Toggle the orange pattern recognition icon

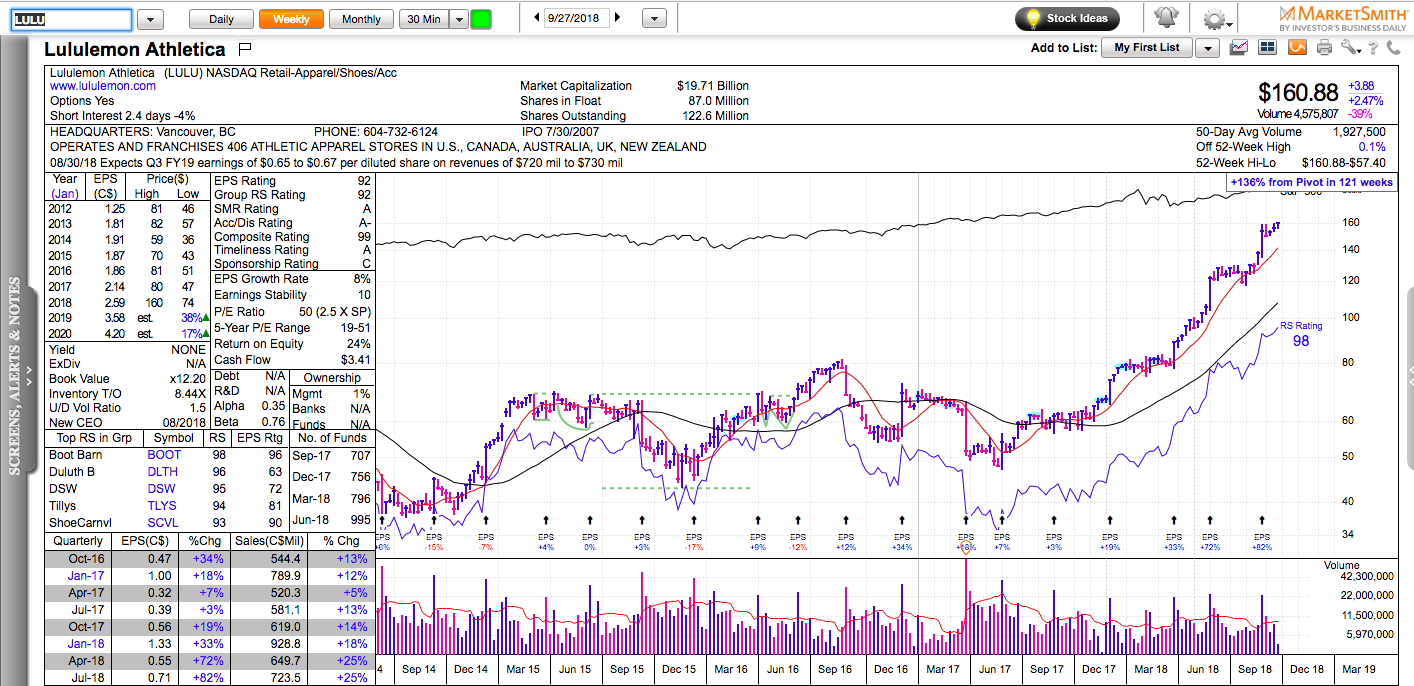tap(1297, 47)
